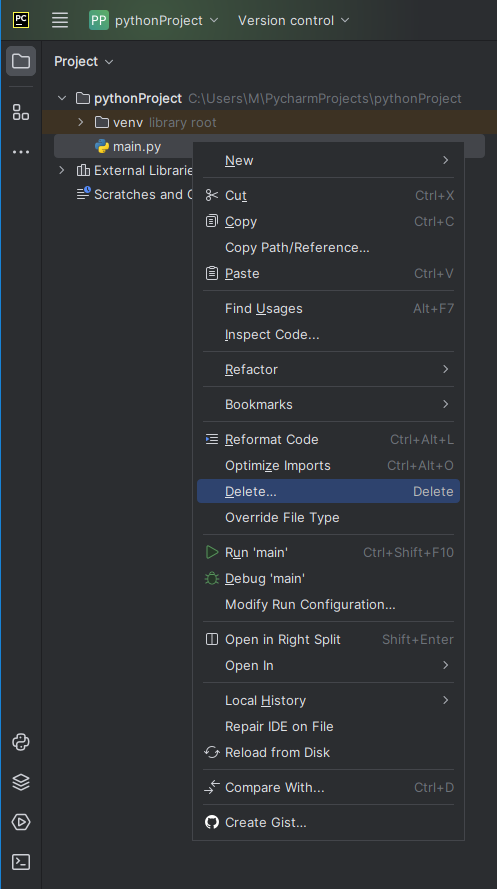Click the GitHub Create Gist icon
This screenshot has width=497, height=889.
pos(212,822)
